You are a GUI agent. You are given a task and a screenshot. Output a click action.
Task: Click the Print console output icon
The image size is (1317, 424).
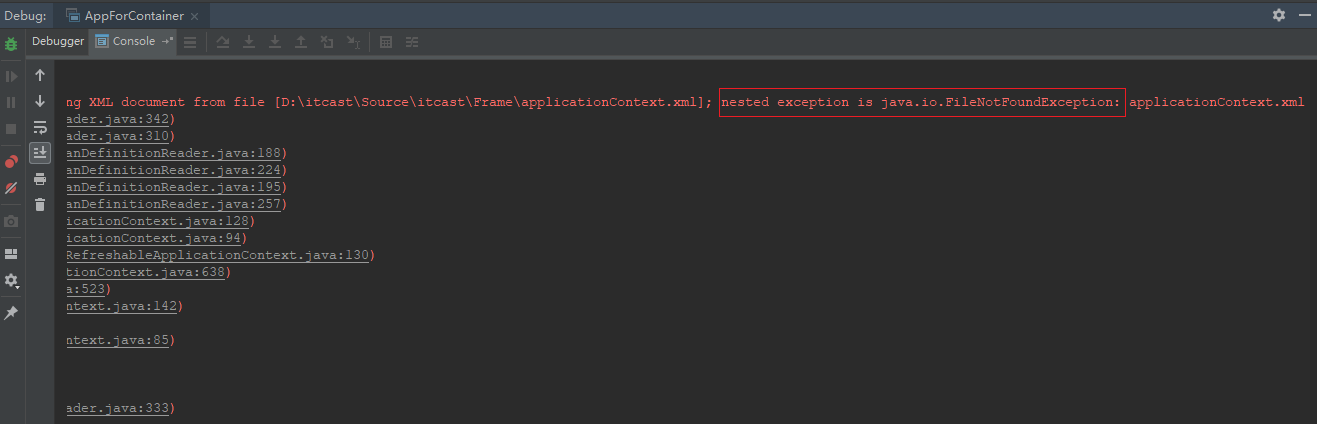tap(40, 179)
